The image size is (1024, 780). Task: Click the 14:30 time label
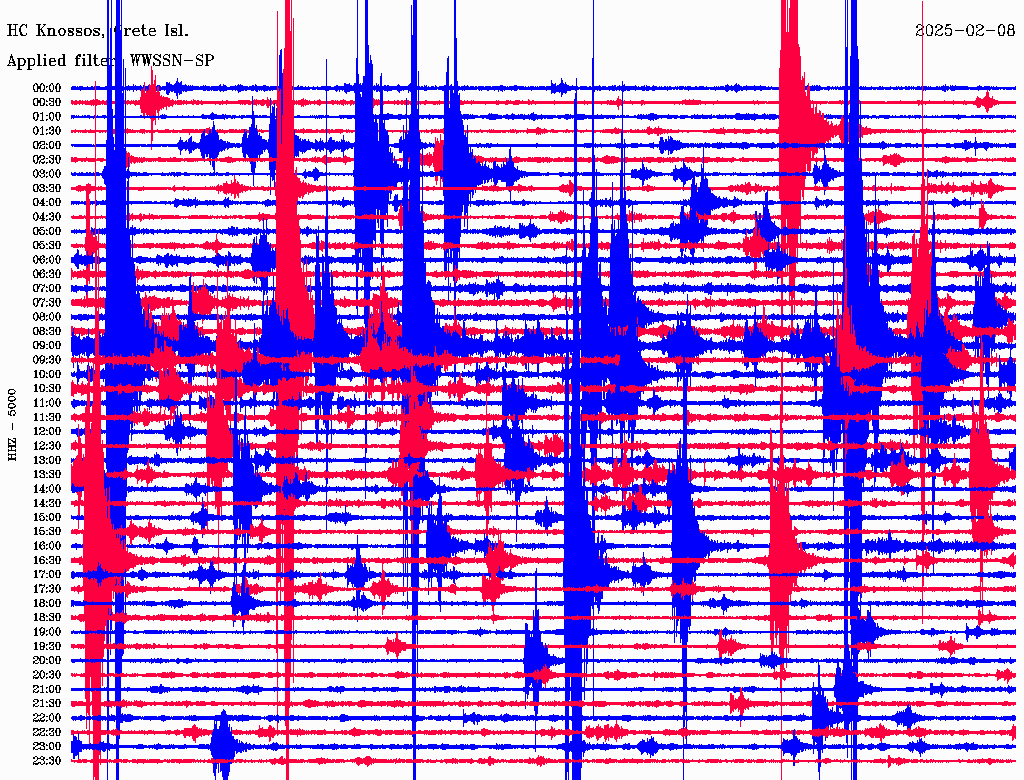tap(47, 504)
